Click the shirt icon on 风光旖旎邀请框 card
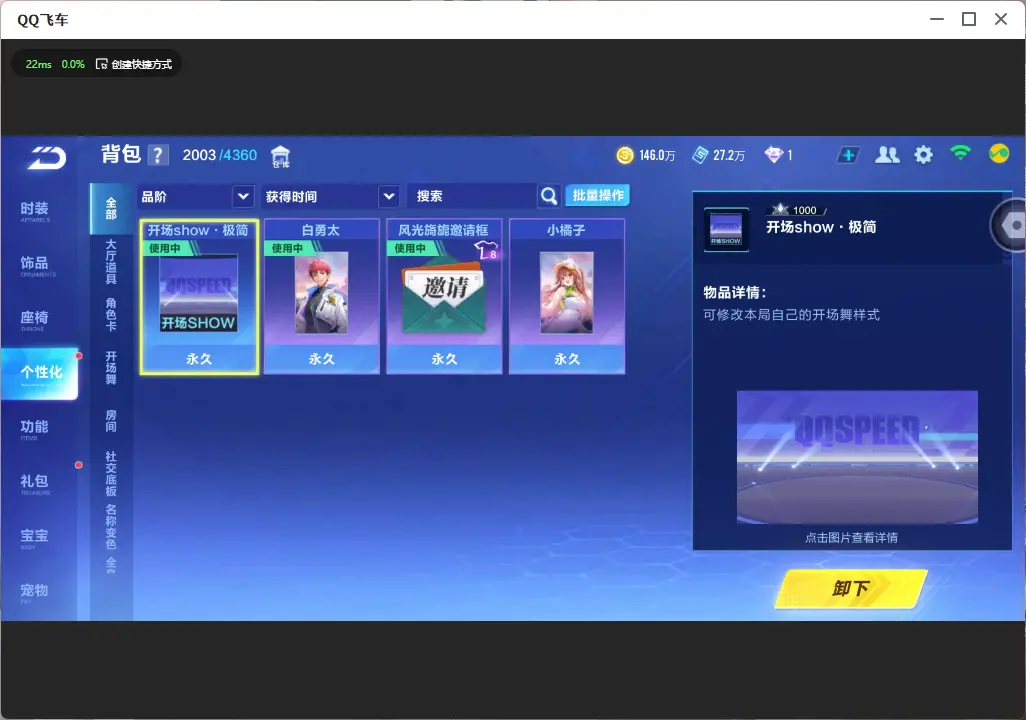1026x720 pixels. [486, 249]
